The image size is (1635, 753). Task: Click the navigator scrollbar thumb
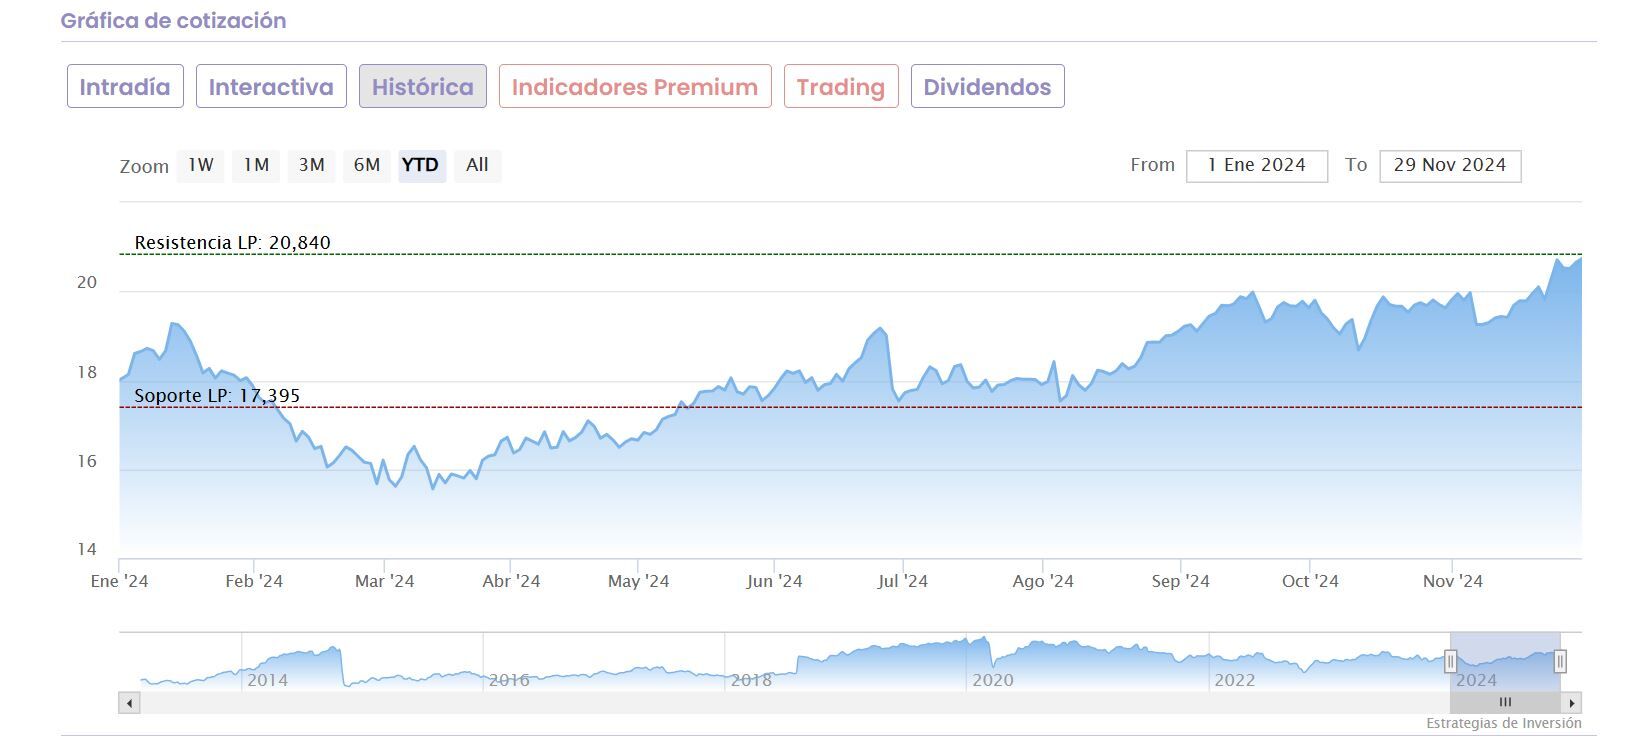pyautogui.click(x=1505, y=703)
